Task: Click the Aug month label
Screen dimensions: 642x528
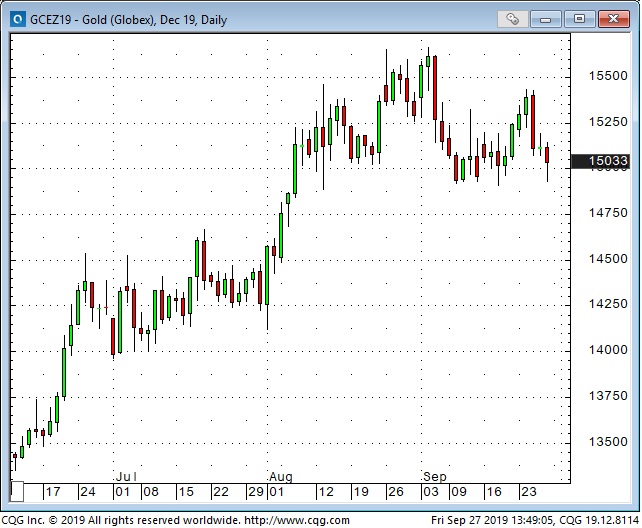Action: (x=281, y=477)
